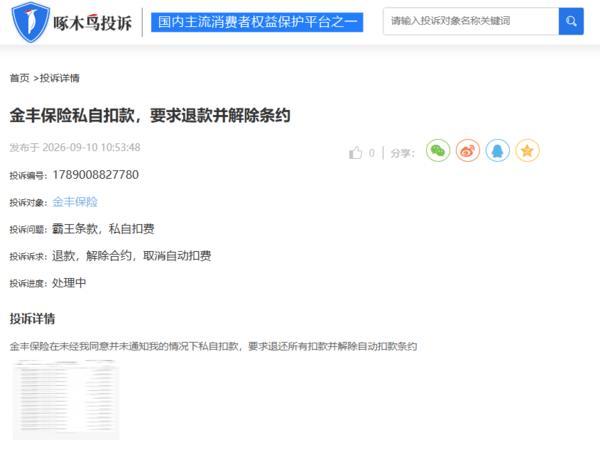
Task: Open the blurred evidence image thumbnail
Action: tap(66, 400)
